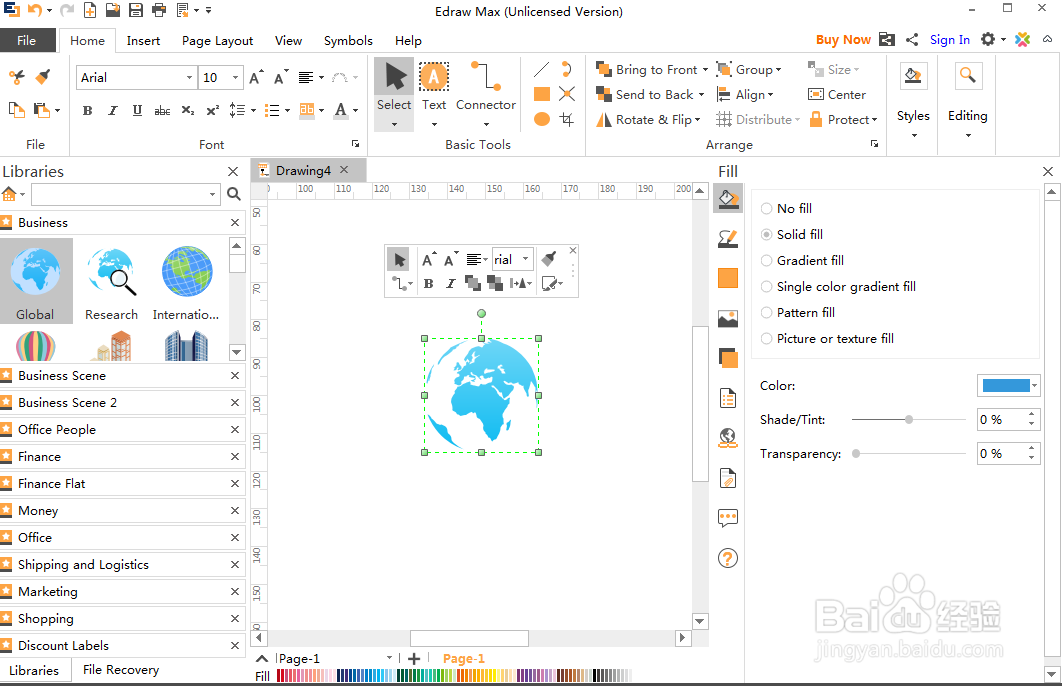The image size is (1062, 686).
Task: Pick the ellipse shape tool
Action: (x=542, y=119)
